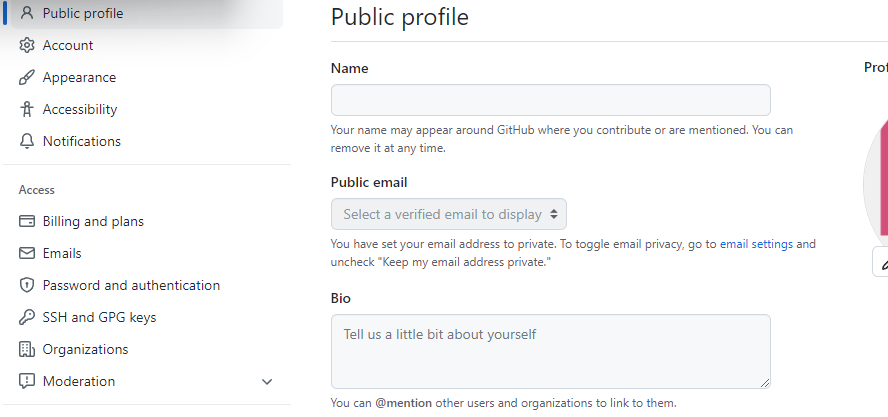Click into the Name text field
The image size is (888, 417).
(x=550, y=100)
